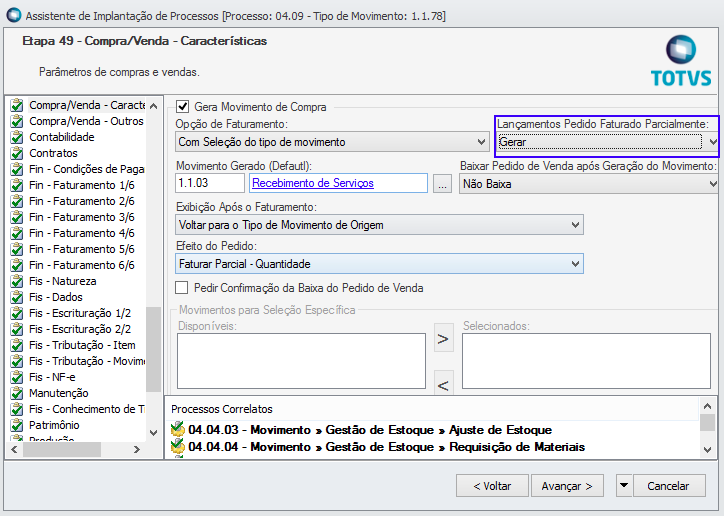Click Movimento Gerado code field 1.1.03
Viewport: 724px width, 516px height.
tap(210, 183)
